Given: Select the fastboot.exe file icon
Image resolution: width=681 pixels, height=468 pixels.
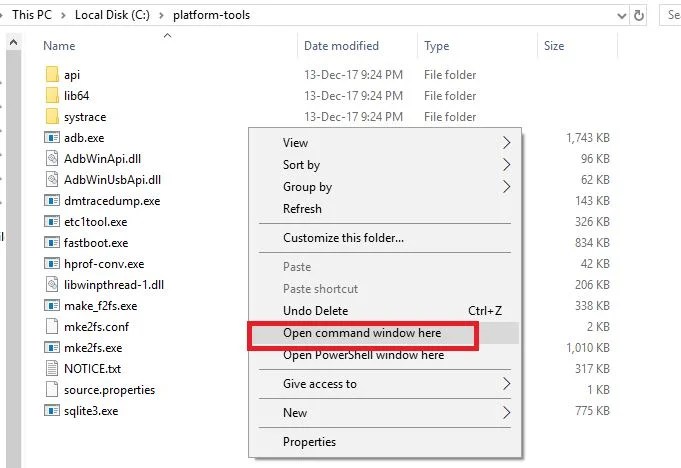Looking at the screenshot, I should pyautogui.click(x=53, y=243).
